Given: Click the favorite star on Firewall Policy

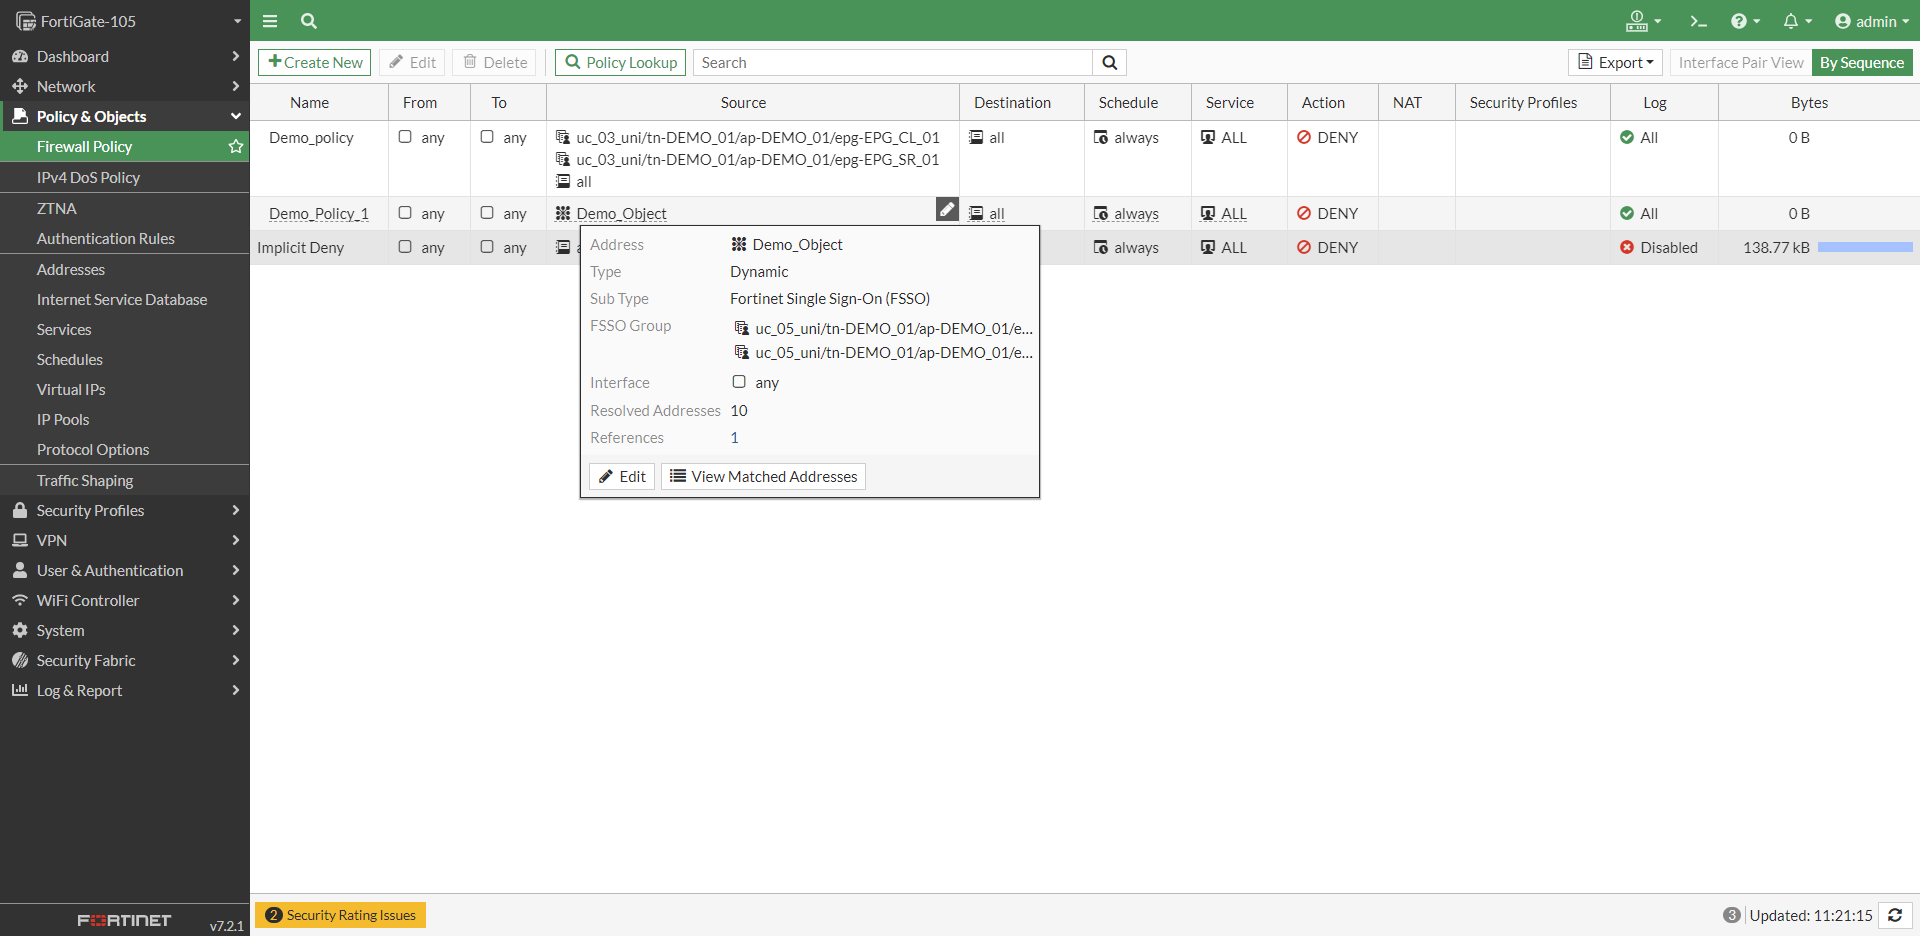Looking at the screenshot, I should 236,147.
